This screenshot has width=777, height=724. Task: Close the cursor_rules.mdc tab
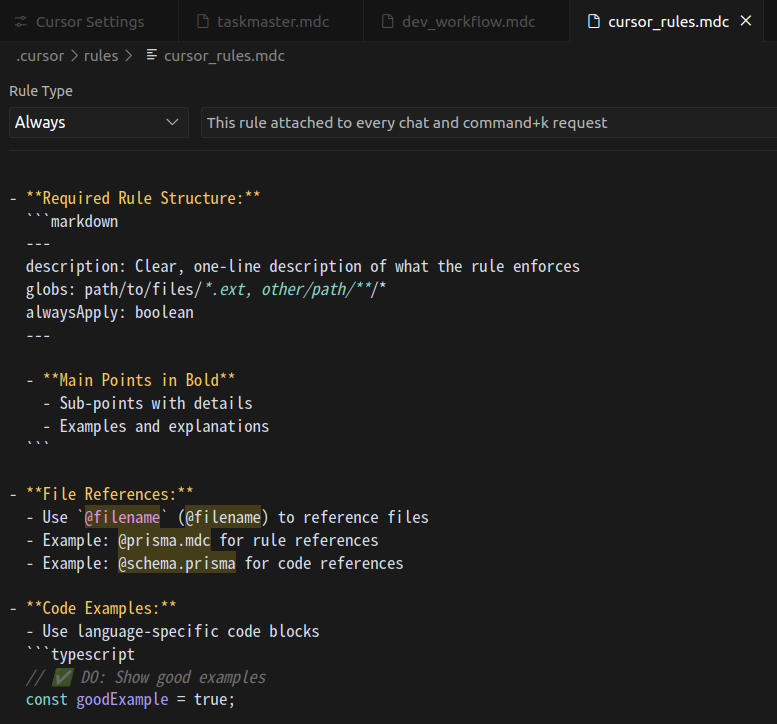[x=746, y=21]
